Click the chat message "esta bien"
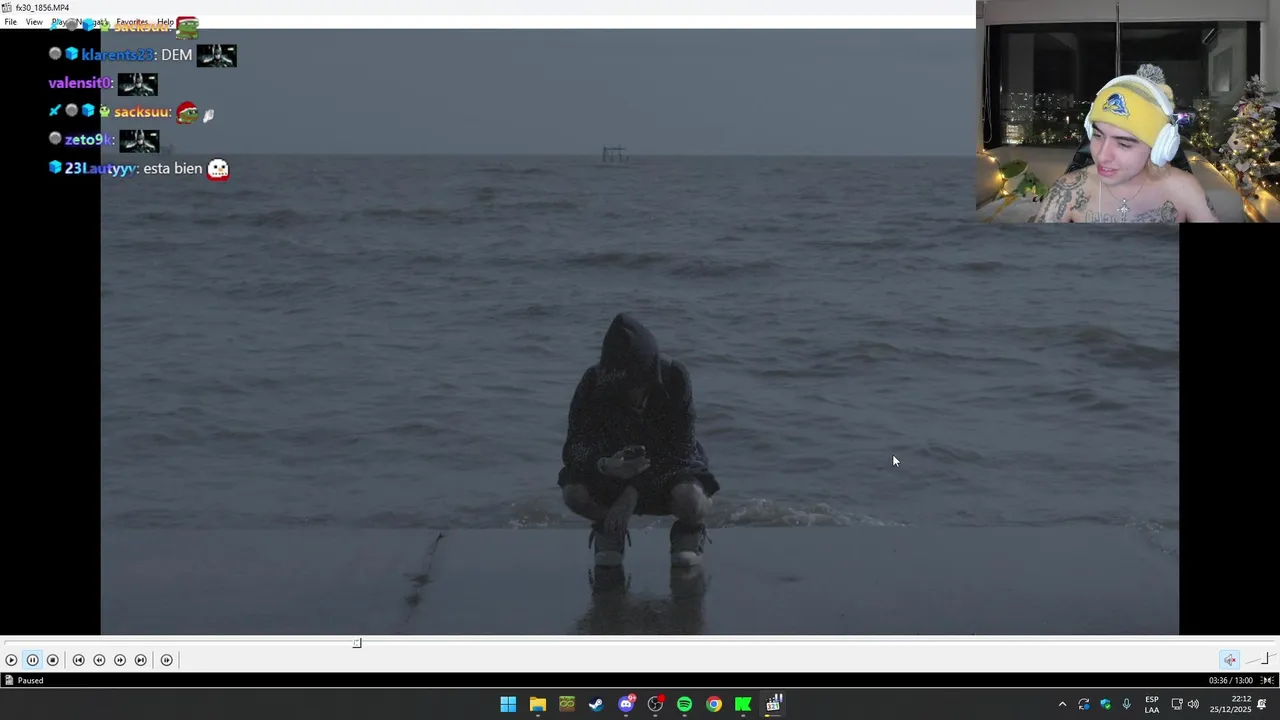This screenshot has height=720, width=1280. tap(173, 169)
